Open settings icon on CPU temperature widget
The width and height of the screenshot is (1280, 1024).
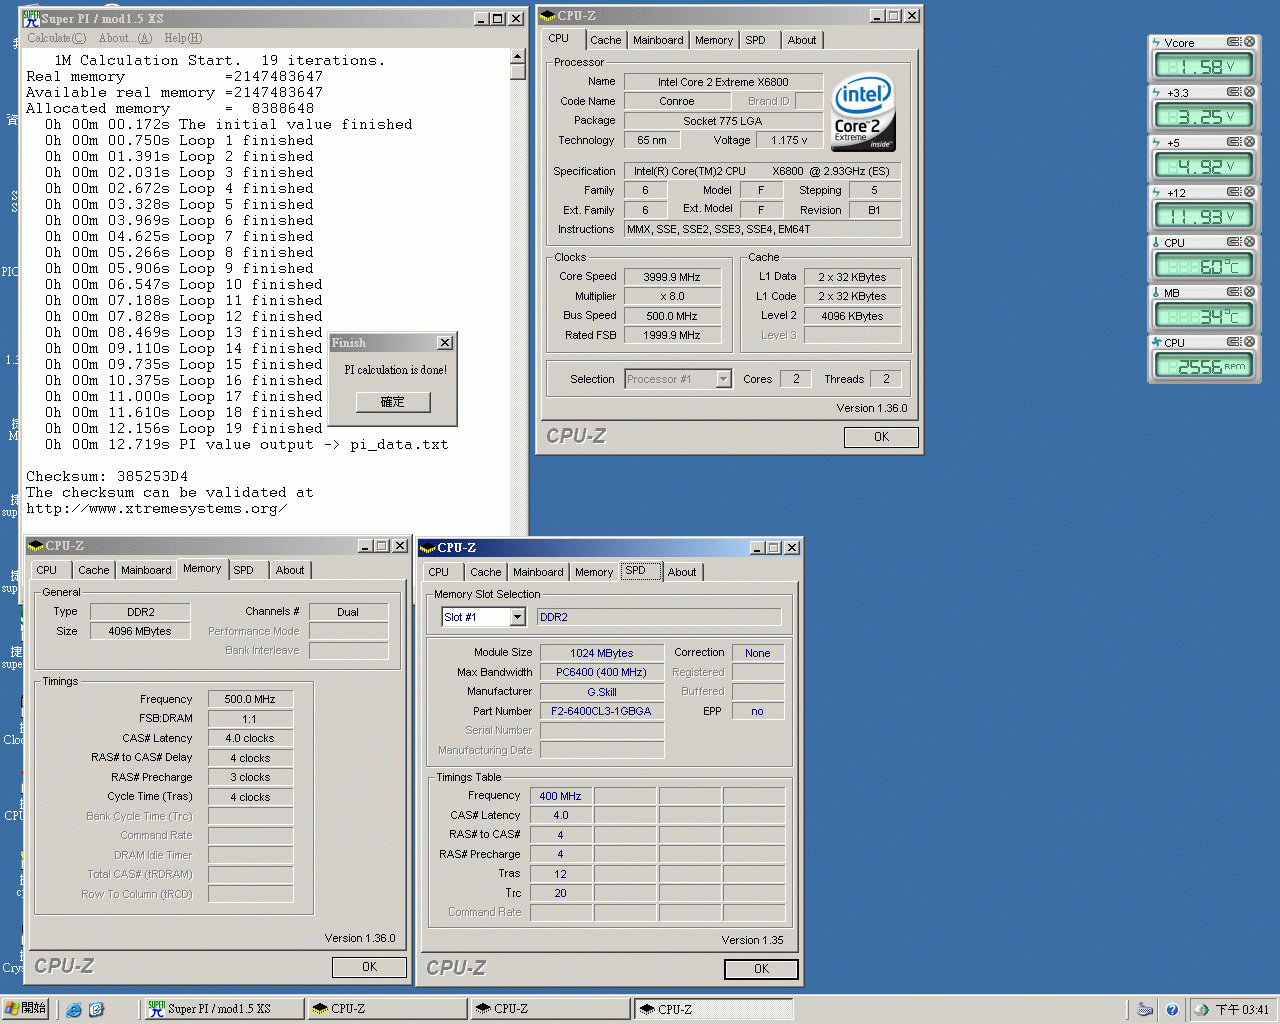(1234, 242)
